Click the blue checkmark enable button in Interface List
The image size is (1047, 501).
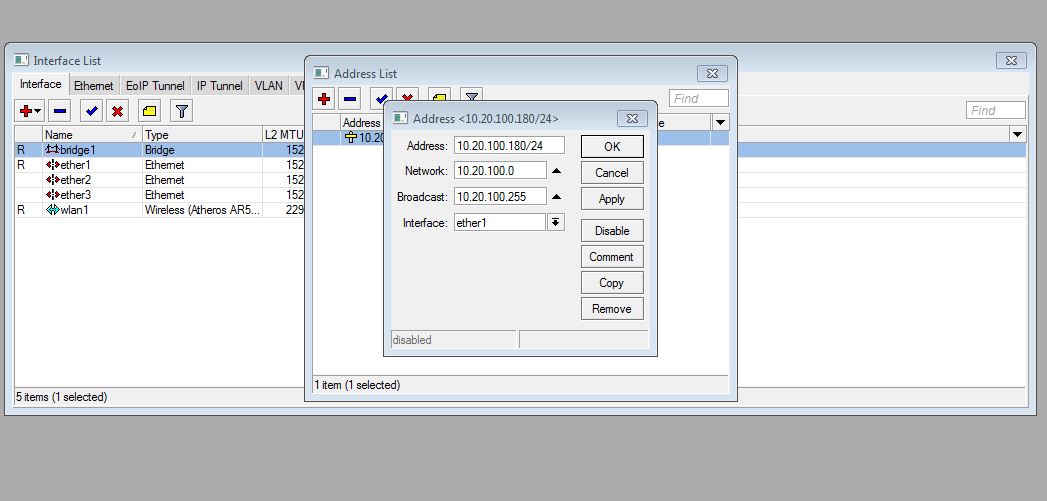point(91,111)
